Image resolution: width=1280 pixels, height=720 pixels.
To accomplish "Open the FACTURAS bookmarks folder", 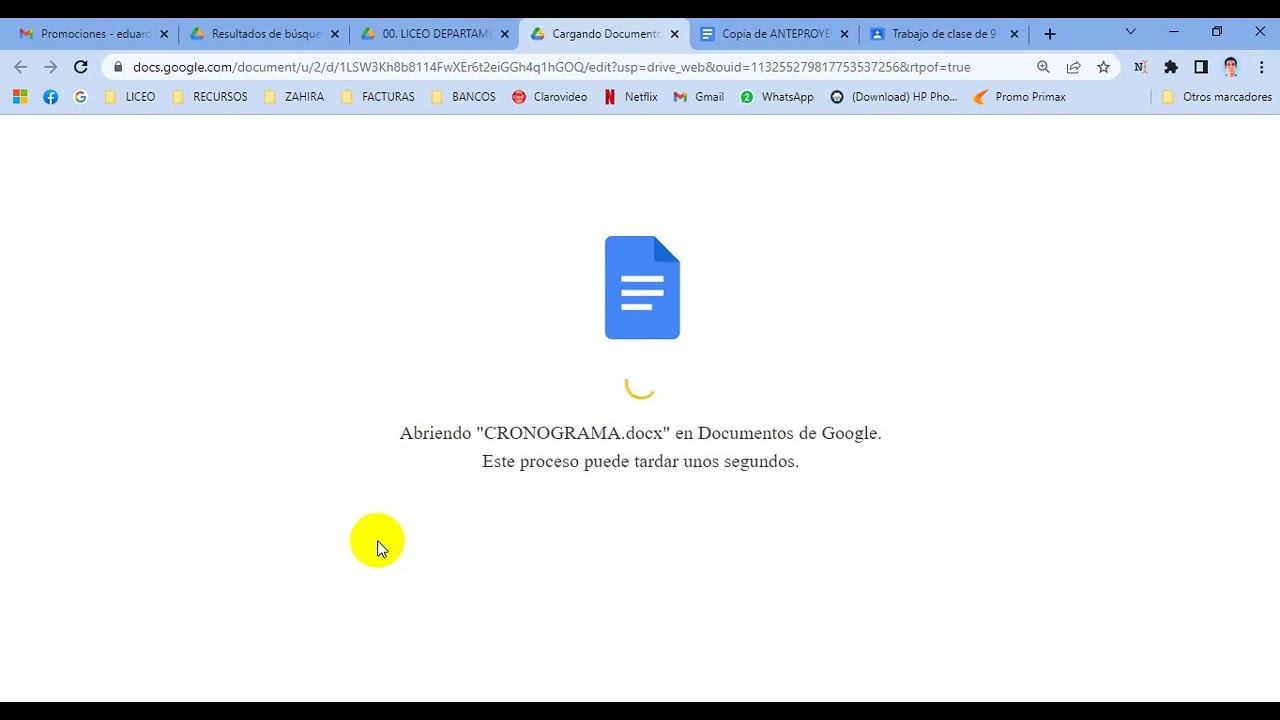I will [378, 97].
